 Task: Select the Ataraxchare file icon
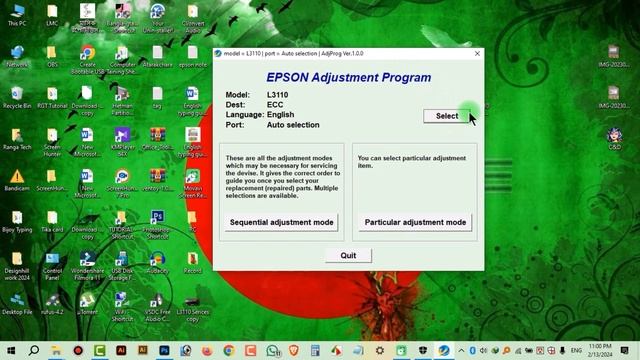coord(157,56)
